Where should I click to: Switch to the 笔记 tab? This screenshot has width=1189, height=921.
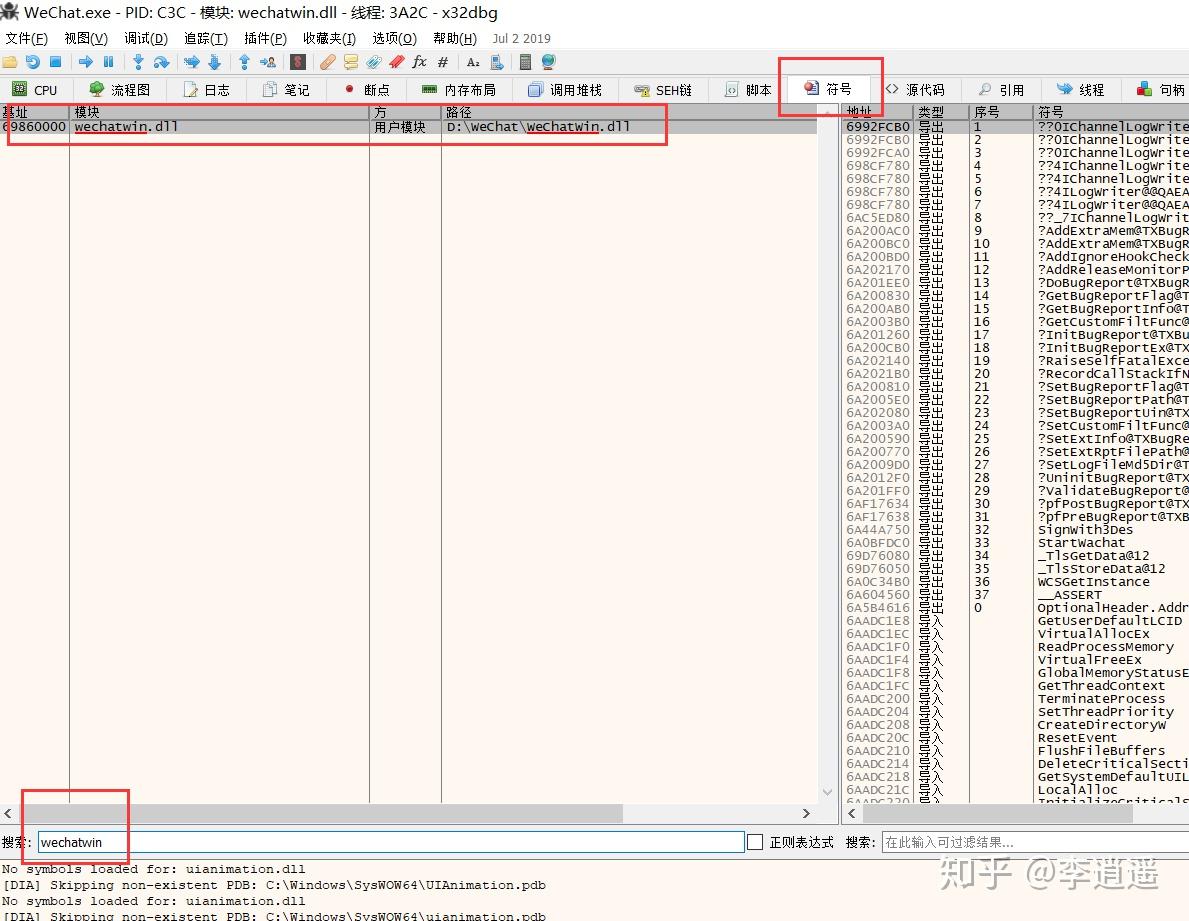point(286,89)
